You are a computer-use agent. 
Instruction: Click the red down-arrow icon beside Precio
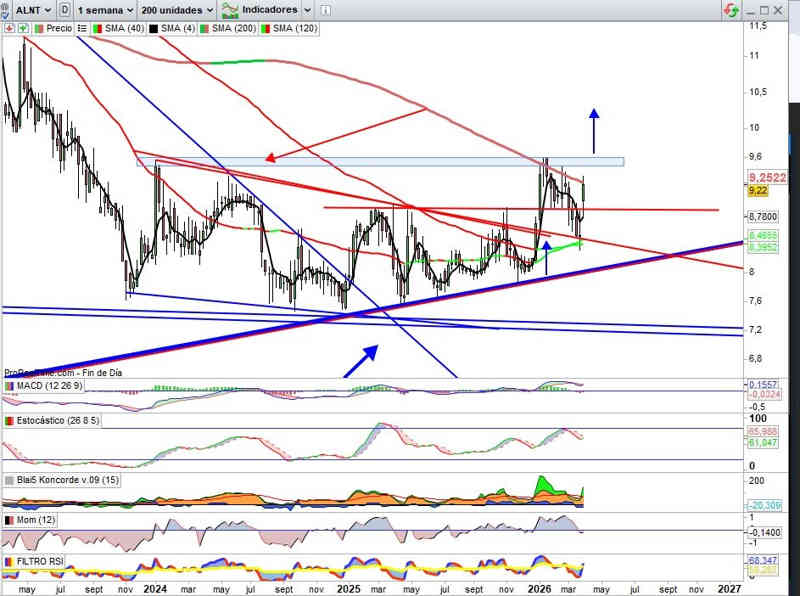point(9,29)
